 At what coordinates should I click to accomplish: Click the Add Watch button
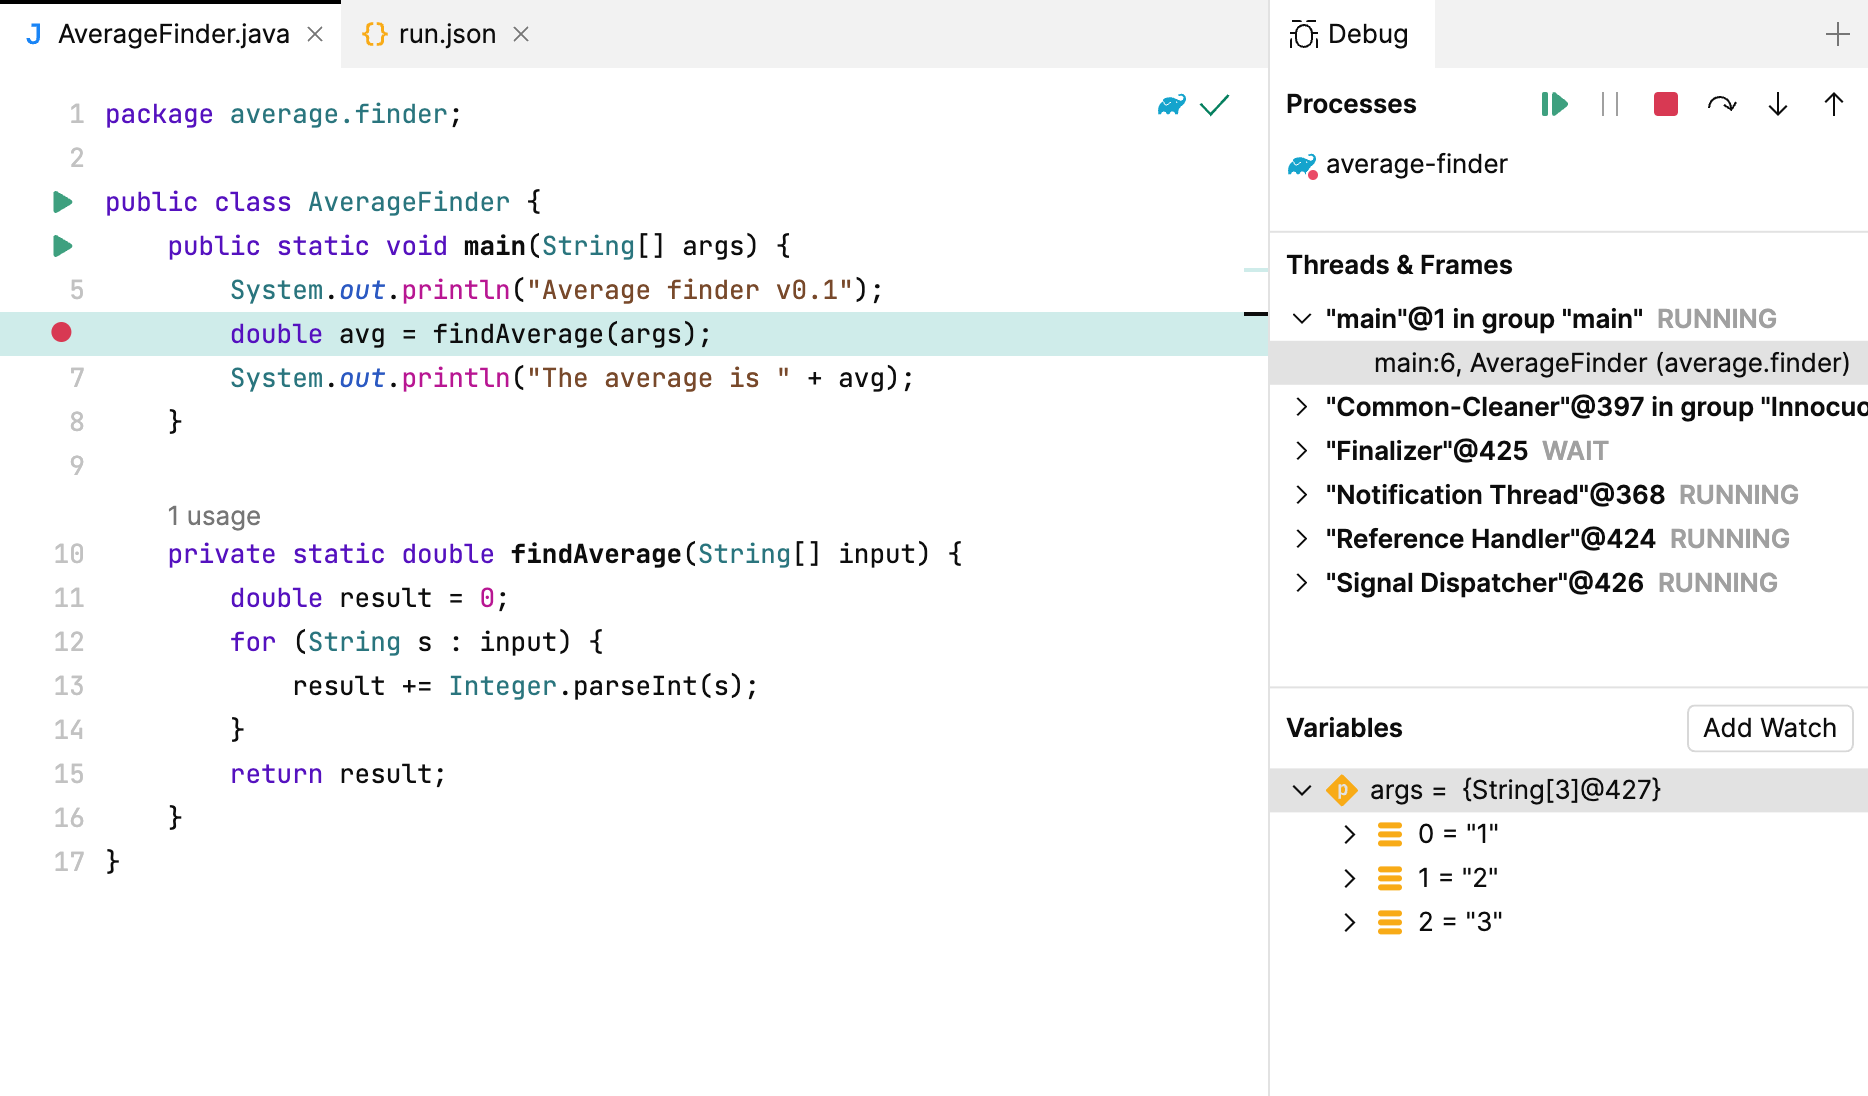[x=1769, y=728]
